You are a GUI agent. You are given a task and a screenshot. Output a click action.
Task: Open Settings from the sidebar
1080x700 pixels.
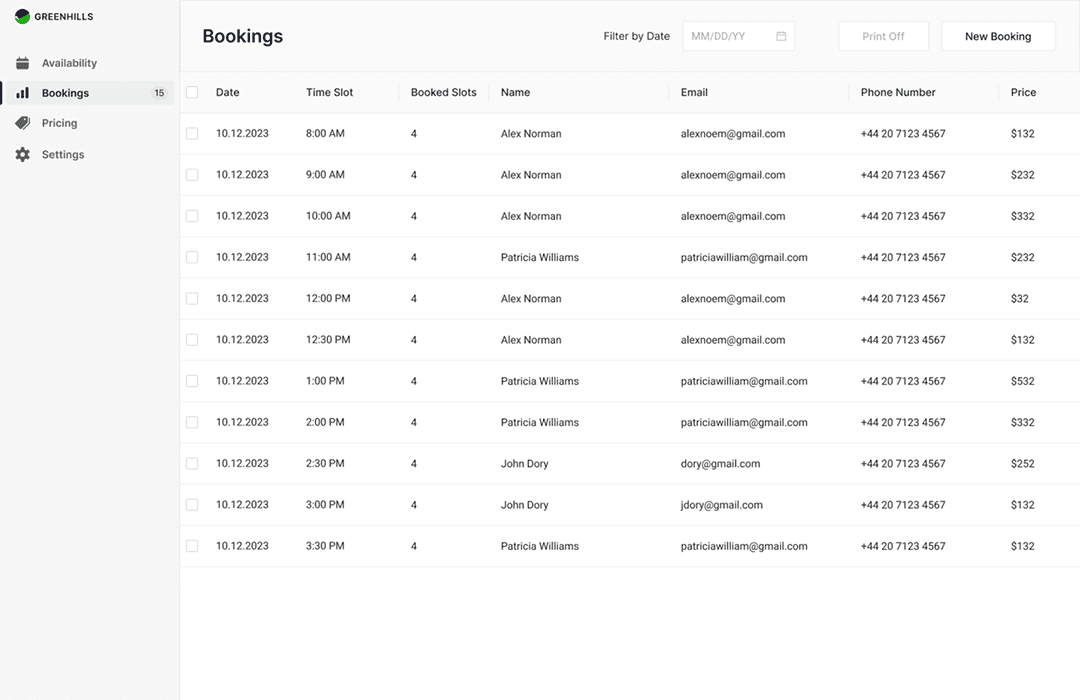tap(63, 155)
